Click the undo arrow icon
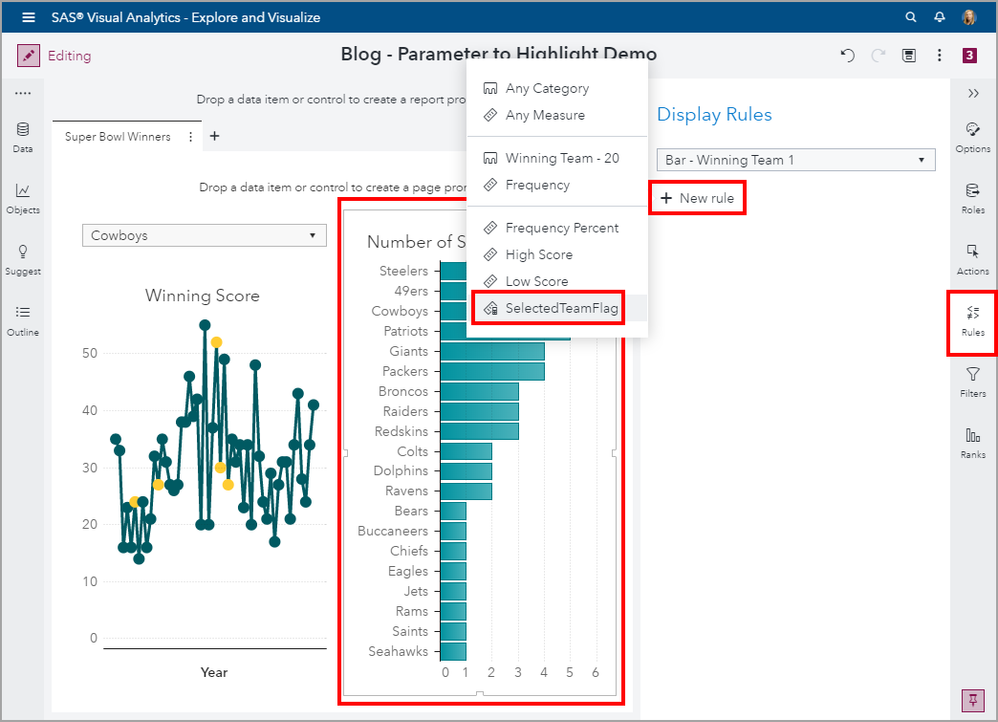 tap(848, 56)
